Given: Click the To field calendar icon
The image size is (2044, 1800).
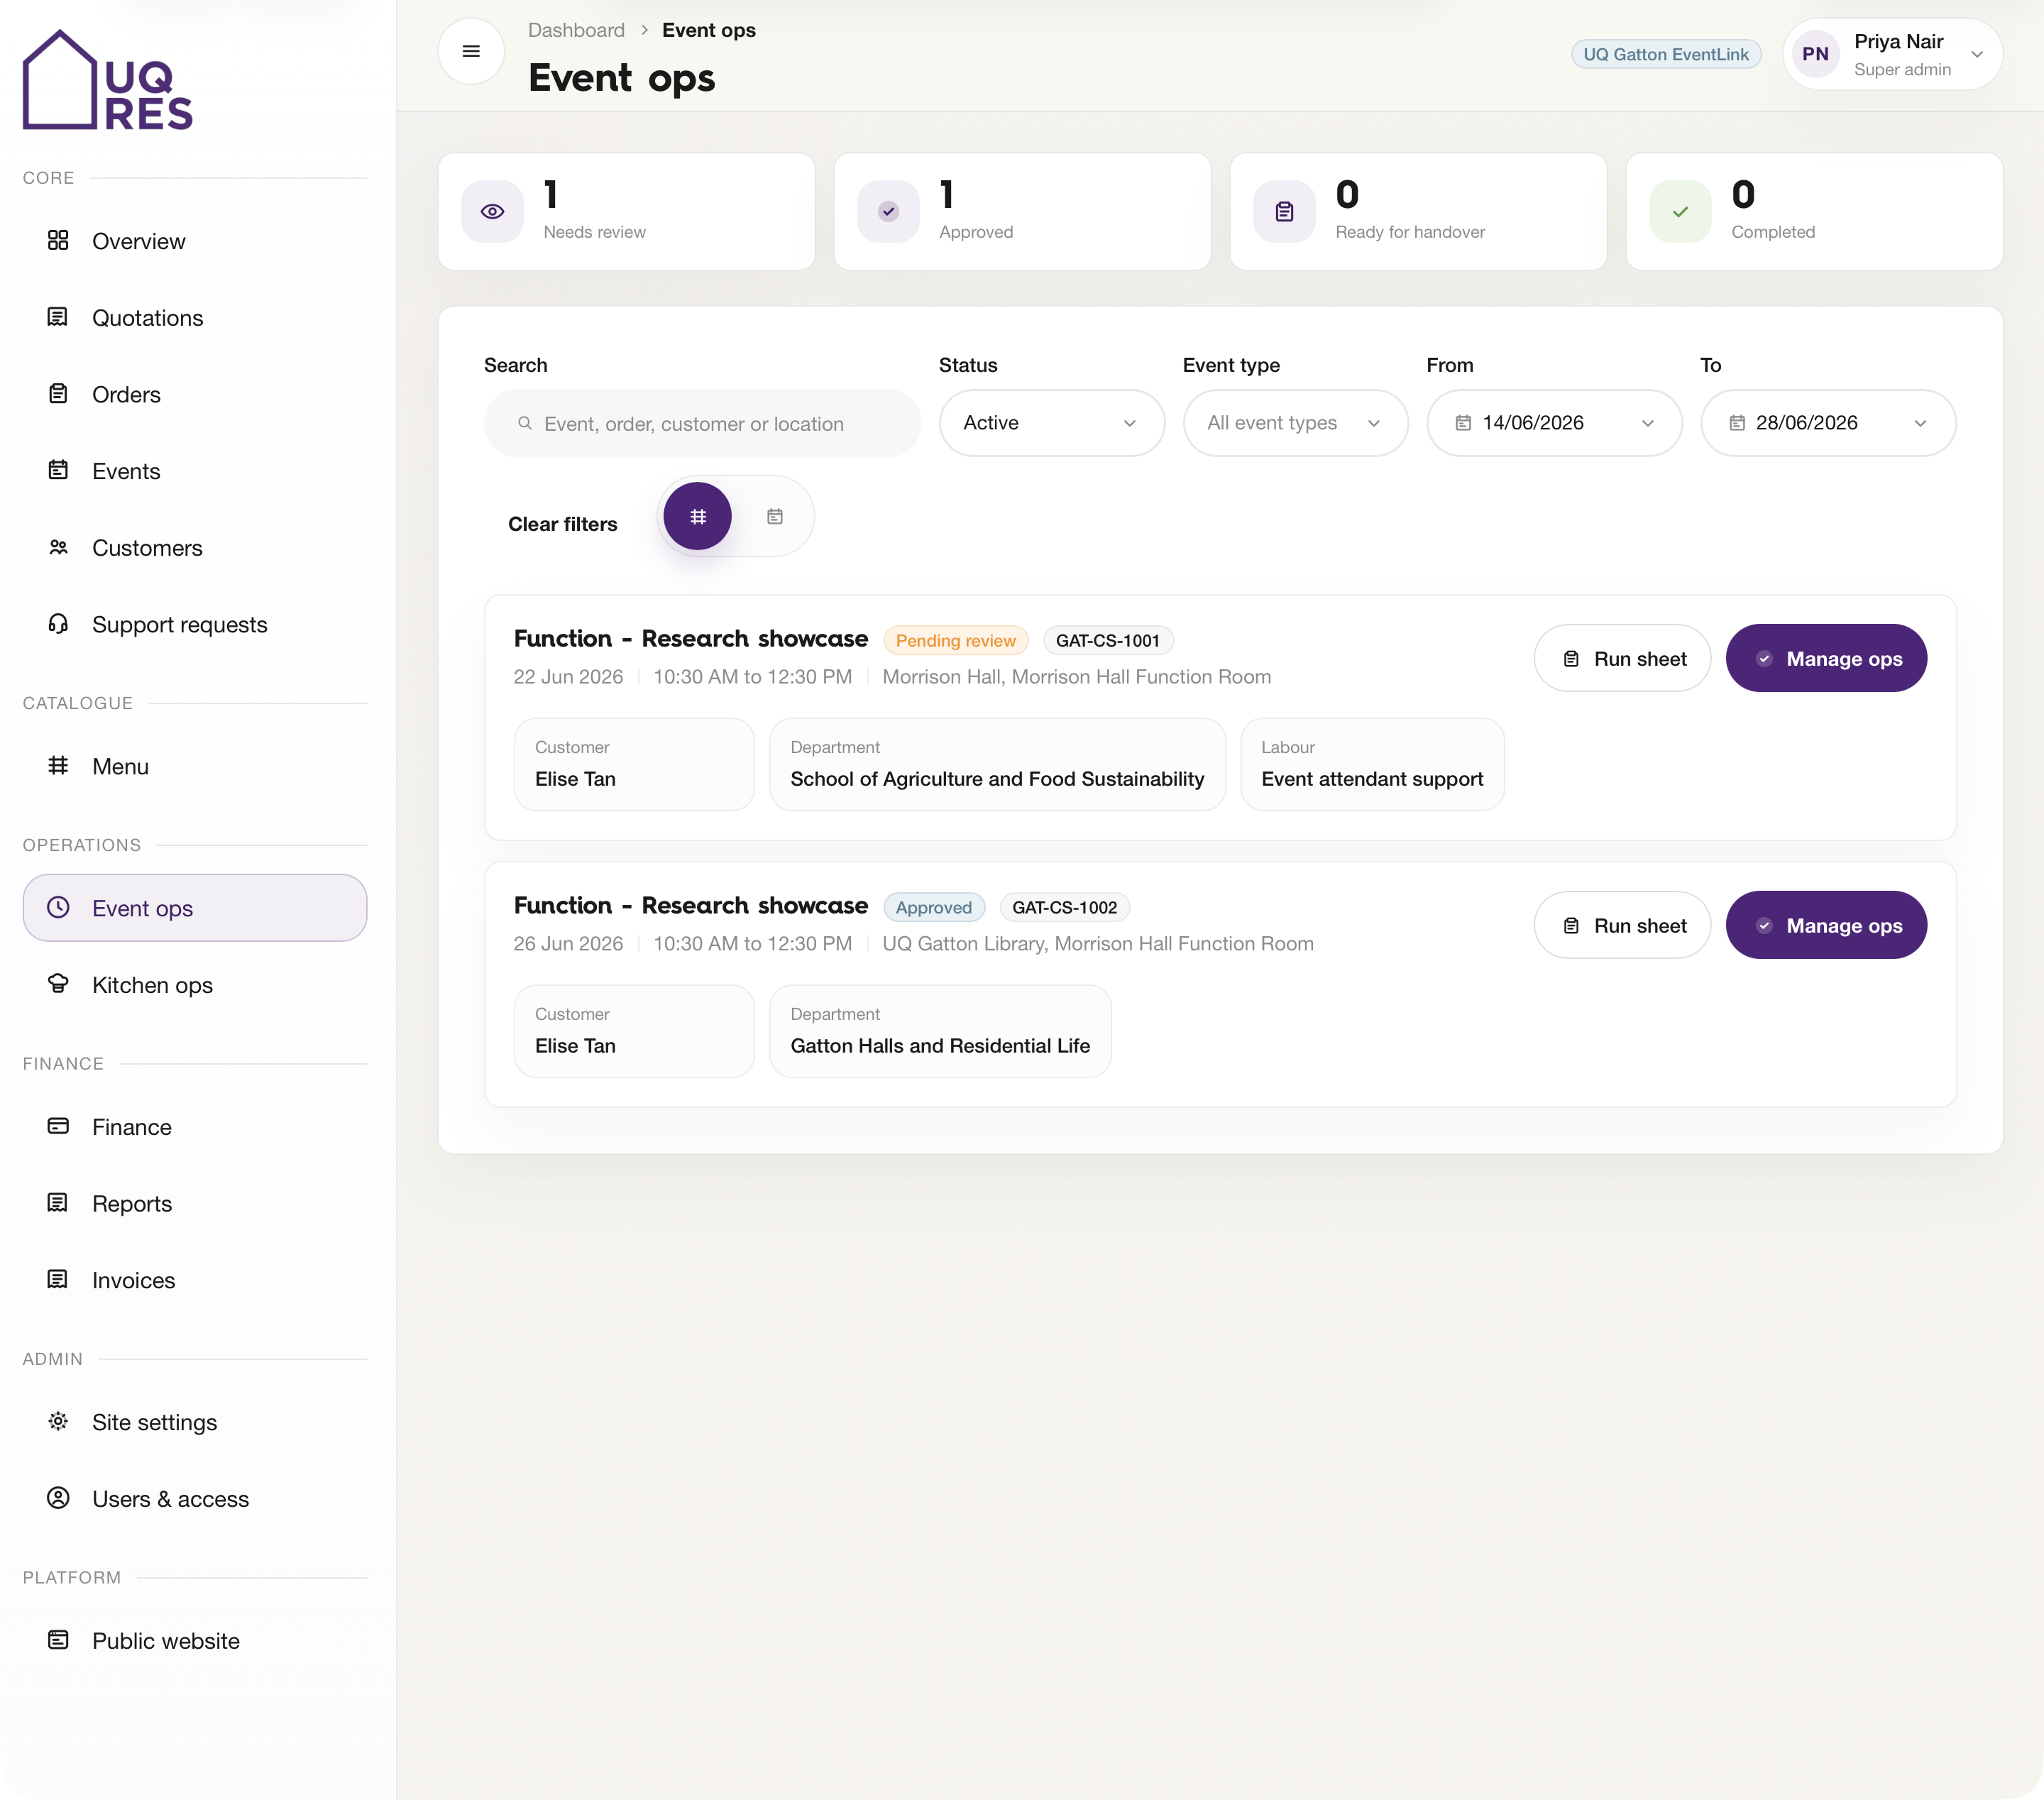Looking at the screenshot, I should click(x=1737, y=423).
